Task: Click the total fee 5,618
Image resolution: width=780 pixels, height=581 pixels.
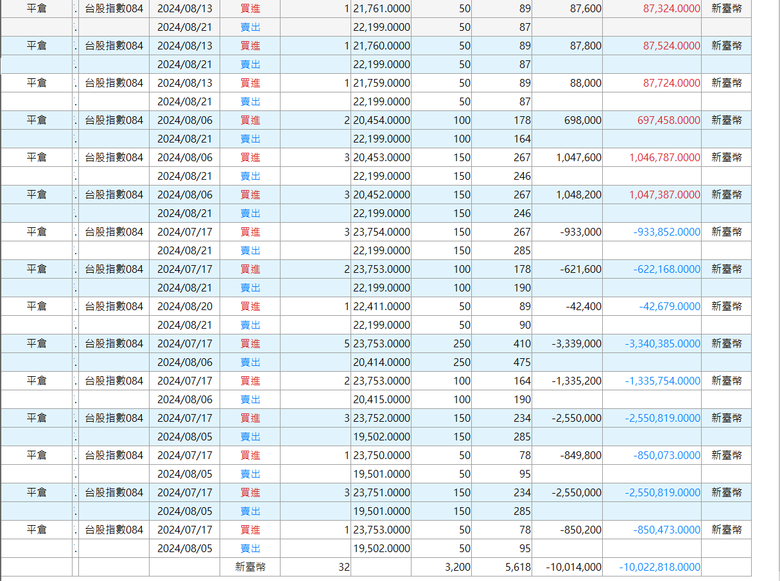Action: [x=518, y=568]
